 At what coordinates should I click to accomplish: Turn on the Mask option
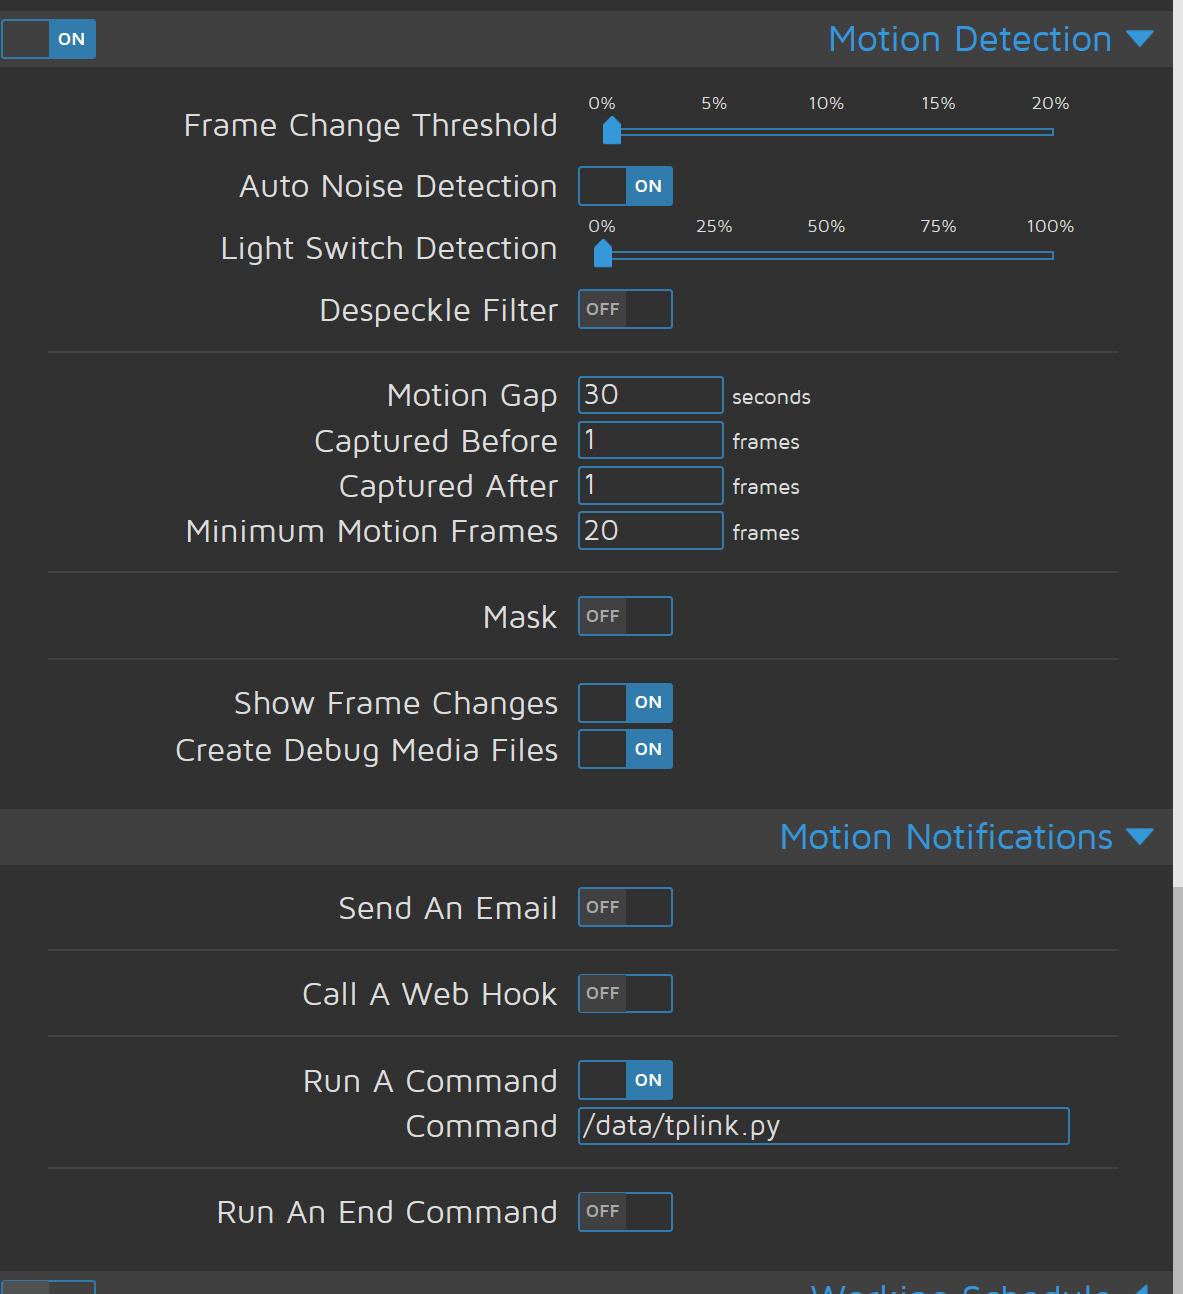[624, 616]
